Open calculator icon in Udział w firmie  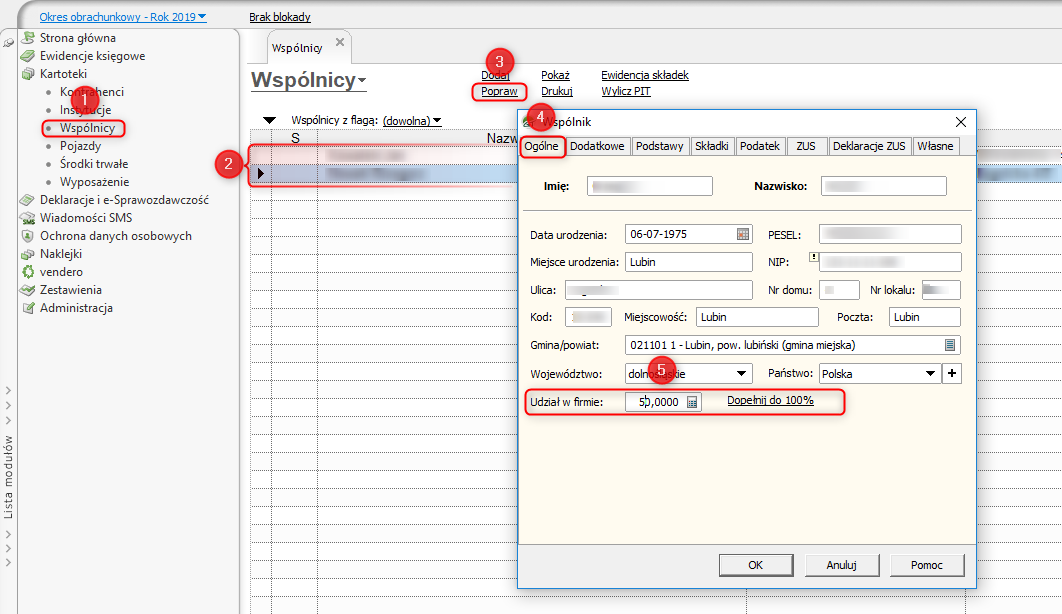pos(693,402)
